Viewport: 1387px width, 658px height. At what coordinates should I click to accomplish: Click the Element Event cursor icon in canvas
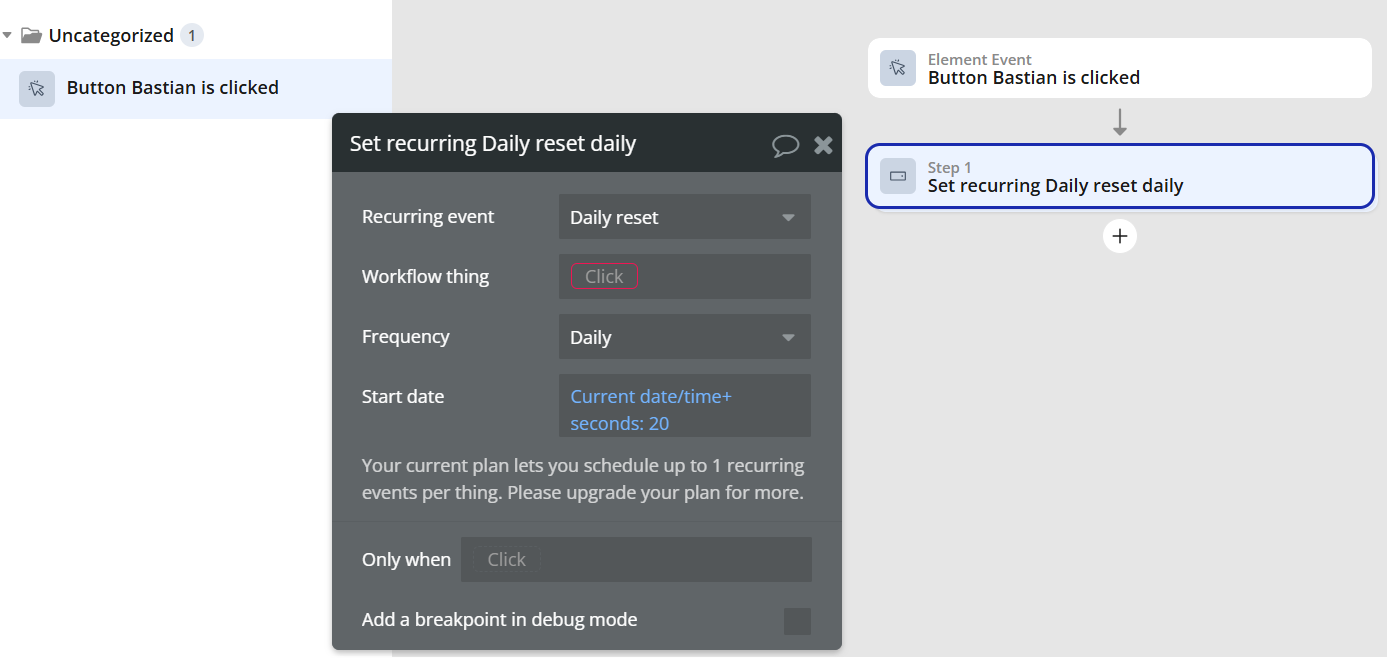click(898, 68)
